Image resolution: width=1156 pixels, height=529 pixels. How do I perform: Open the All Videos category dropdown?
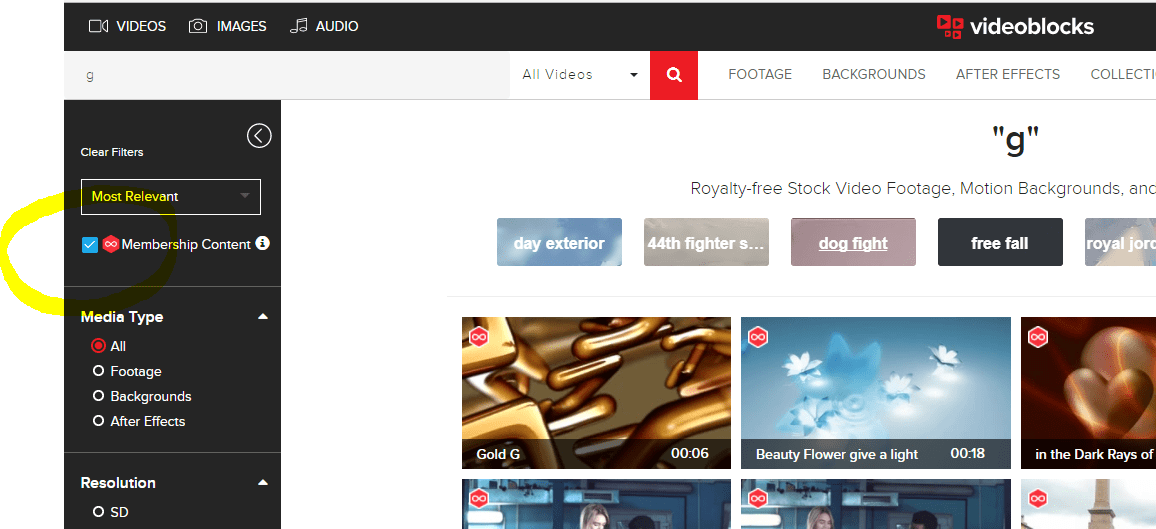coord(579,75)
